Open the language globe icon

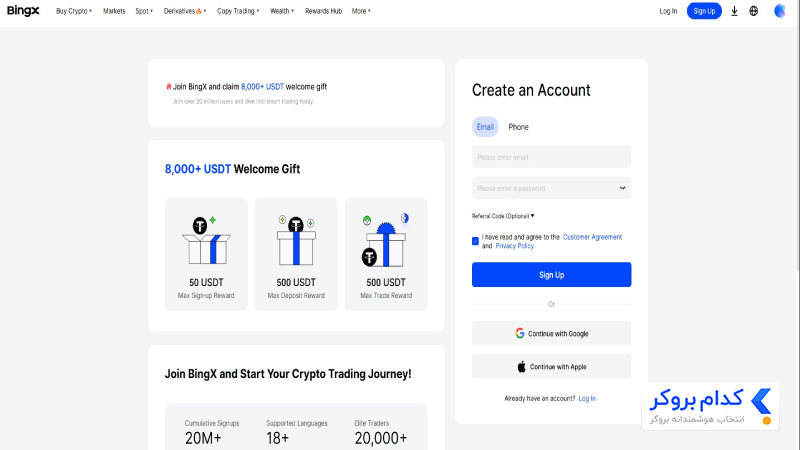coord(754,11)
